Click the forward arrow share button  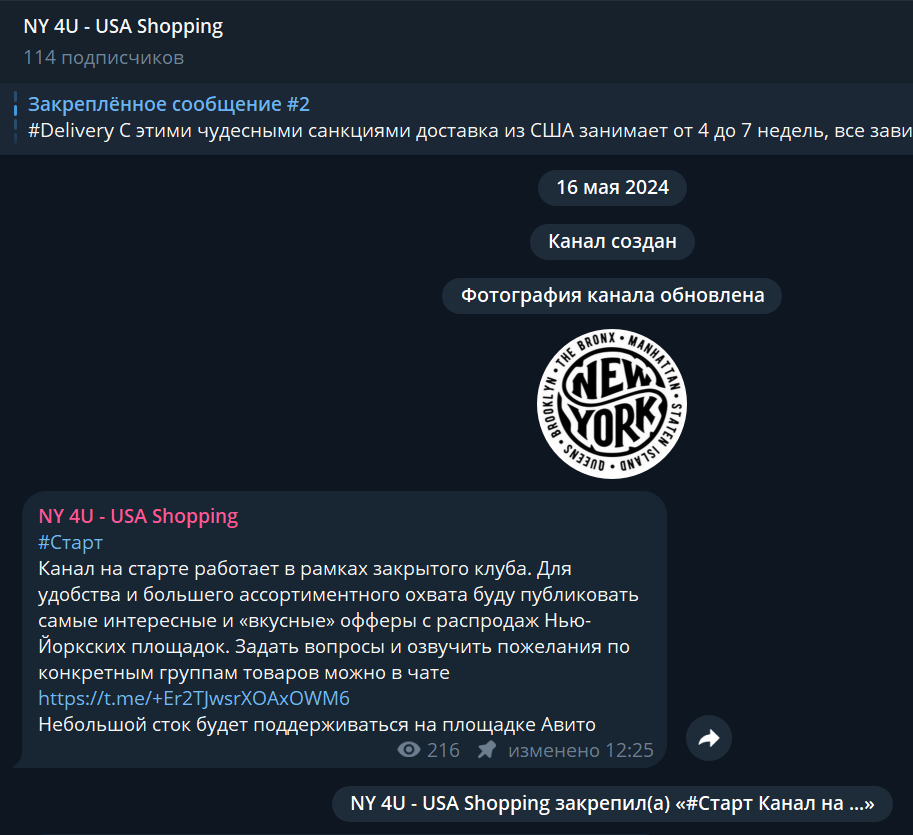pyautogui.click(x=709, y=738)
